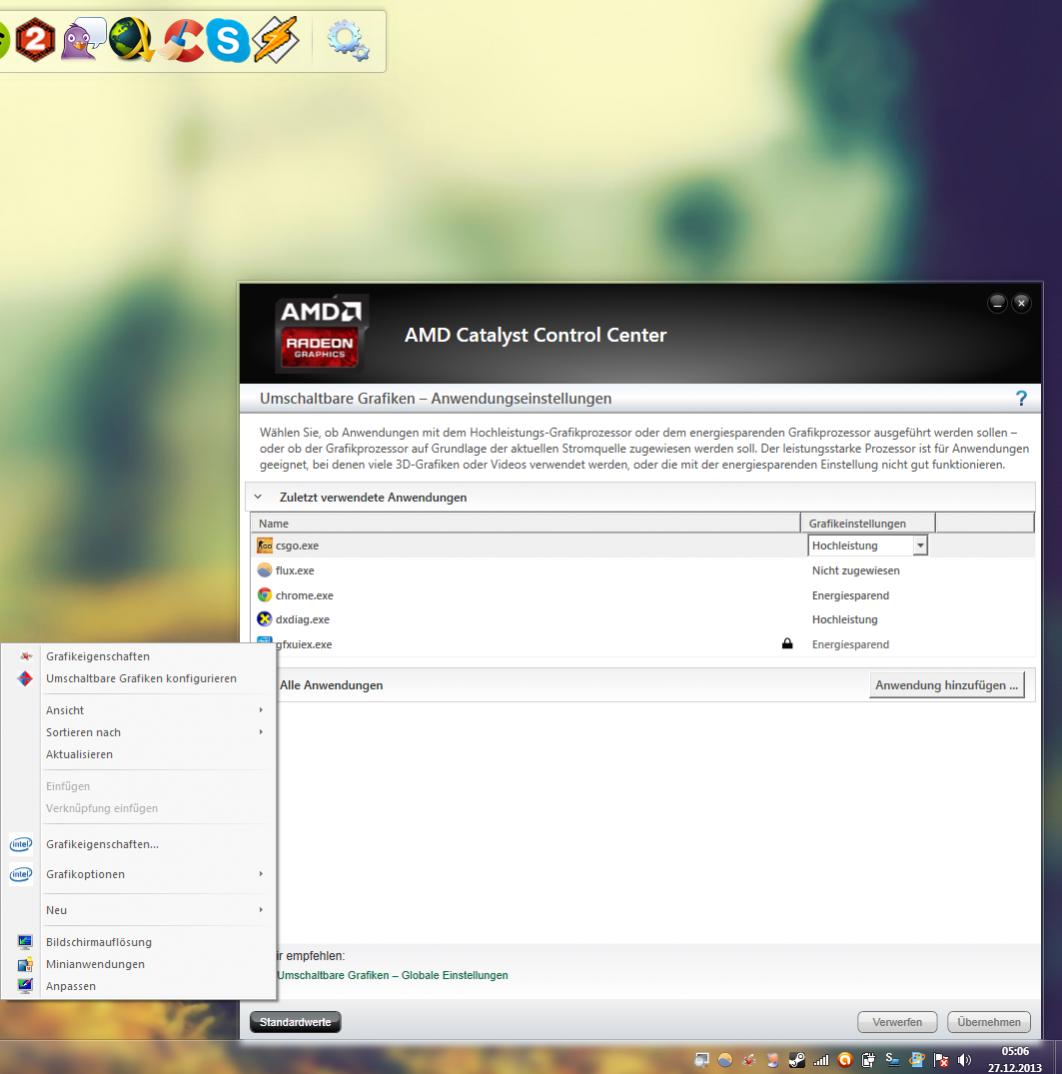Open Umschaltbare Grafiken – Globale Einstellungen link
The image size is (1062, 1074).
[x=393, y=975]
